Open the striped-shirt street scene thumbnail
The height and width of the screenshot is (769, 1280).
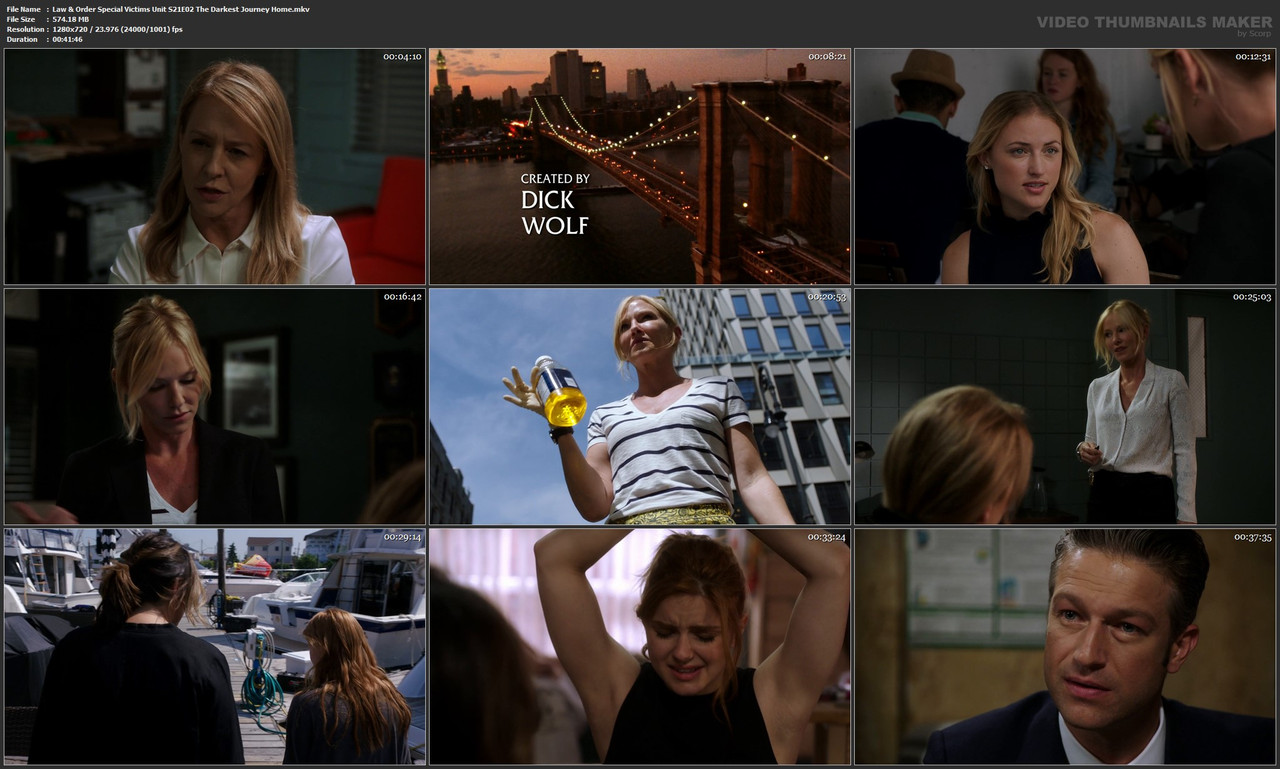click(x=639, y=406)
